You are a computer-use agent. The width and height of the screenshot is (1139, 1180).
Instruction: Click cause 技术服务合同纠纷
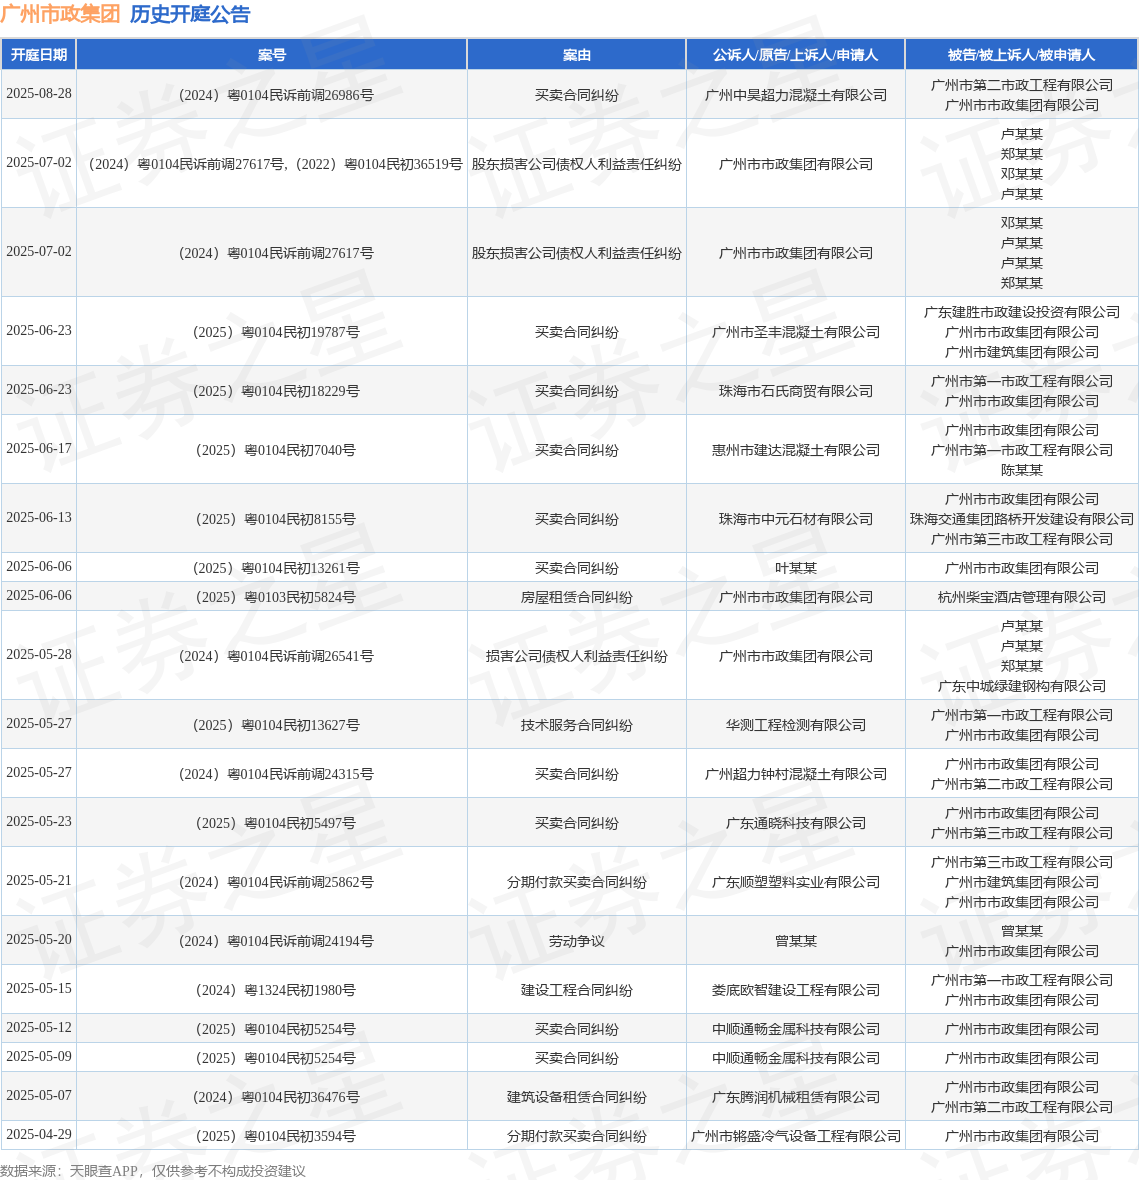coord(576,725)
